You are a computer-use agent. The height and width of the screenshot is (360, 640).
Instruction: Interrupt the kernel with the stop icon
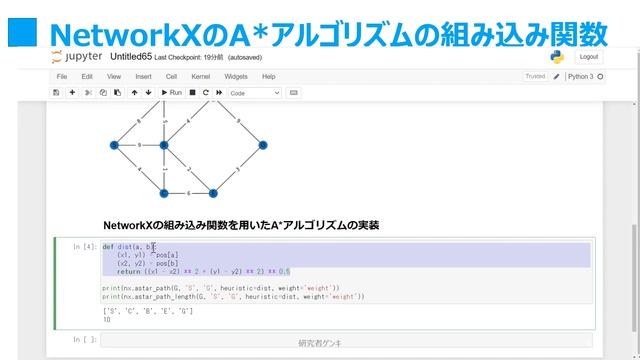(192, 93)
